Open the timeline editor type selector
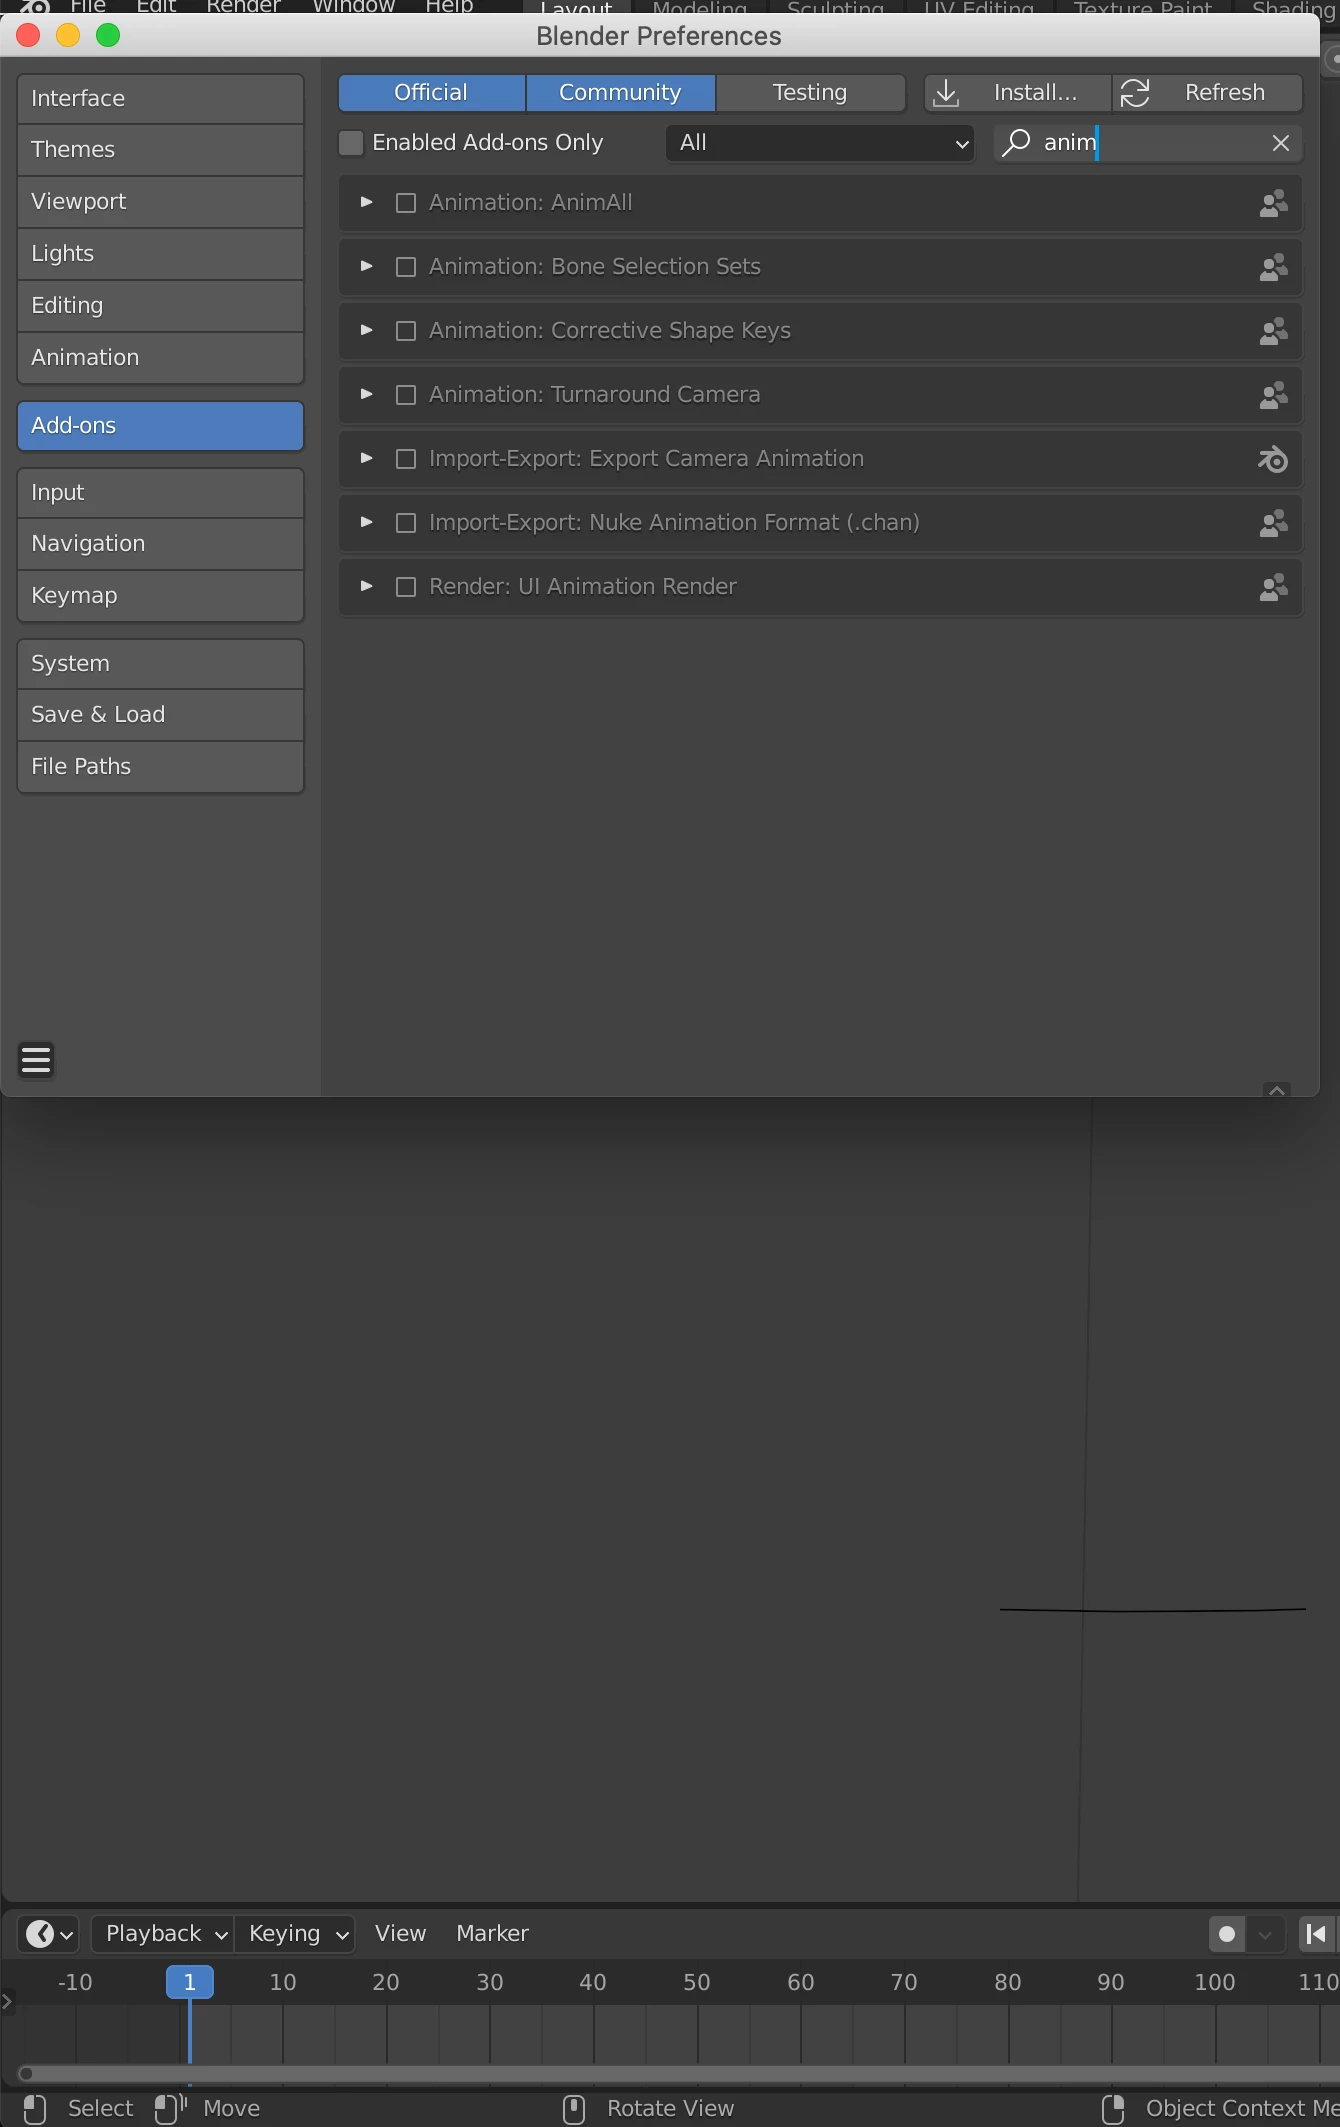The width and height of the screenshot is (1340, 2127). click(x=48, y=1934)
